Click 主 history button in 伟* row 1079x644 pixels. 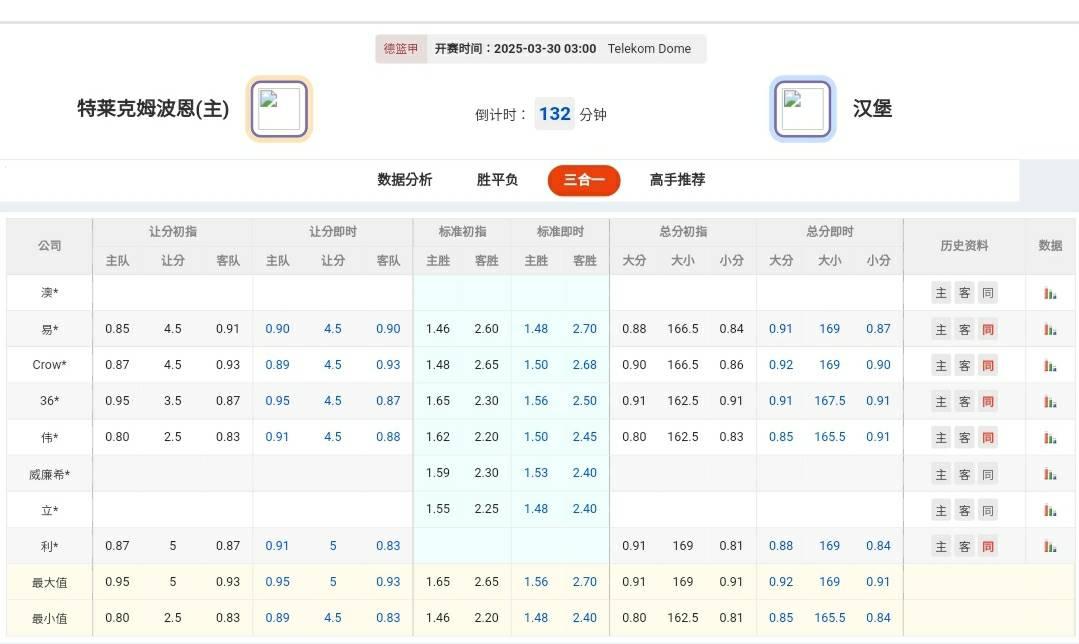pos(941,438)
